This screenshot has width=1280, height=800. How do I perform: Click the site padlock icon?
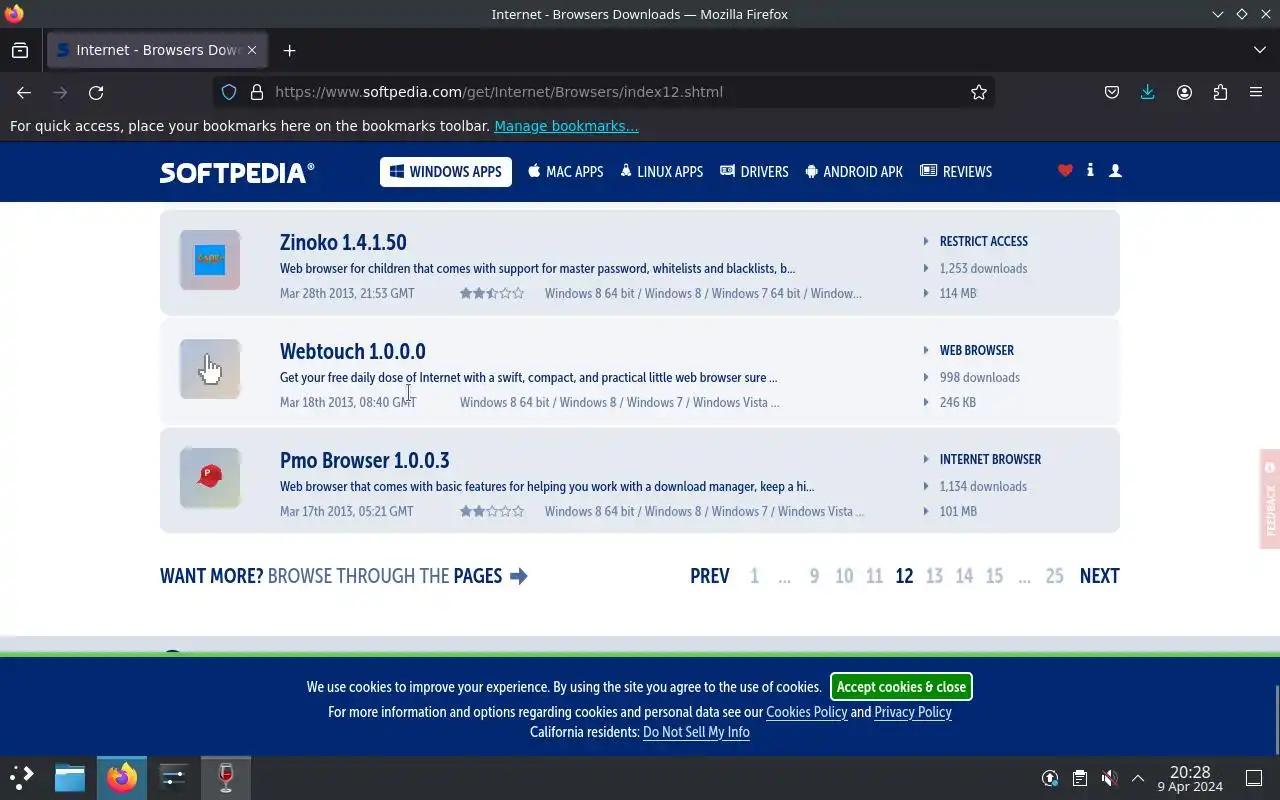[257, 92]
